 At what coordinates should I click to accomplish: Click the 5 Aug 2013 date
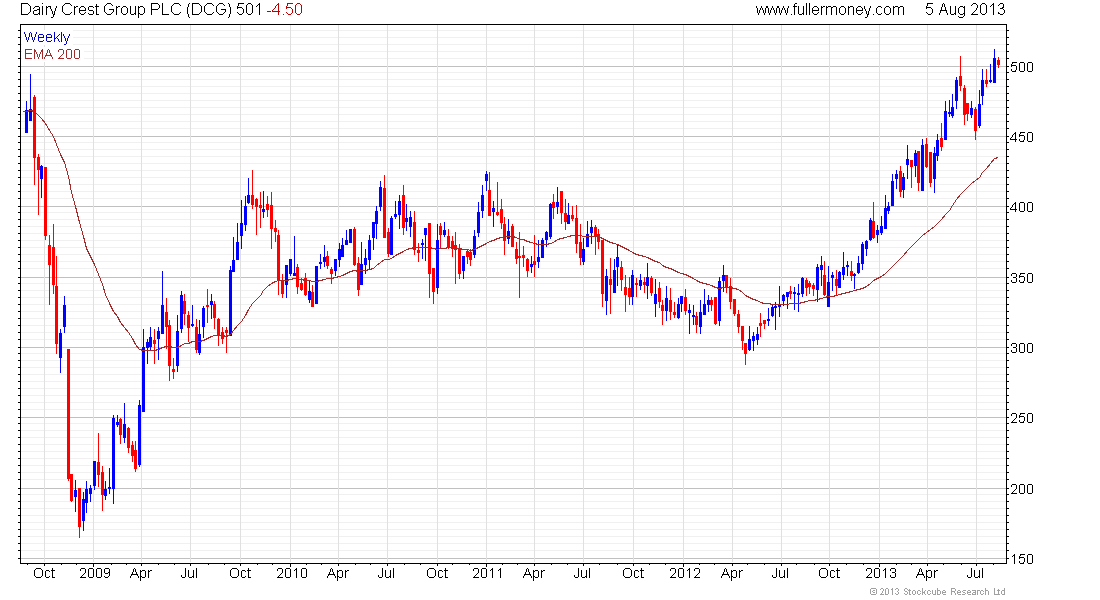coord(965,10)
